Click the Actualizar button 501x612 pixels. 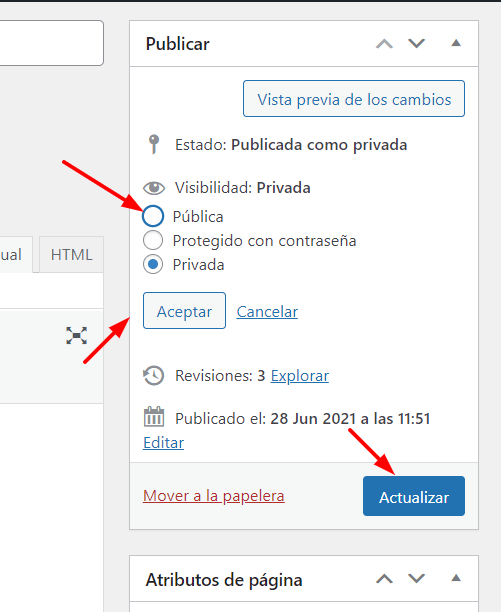pyautogui.click(x=414, y=496)
